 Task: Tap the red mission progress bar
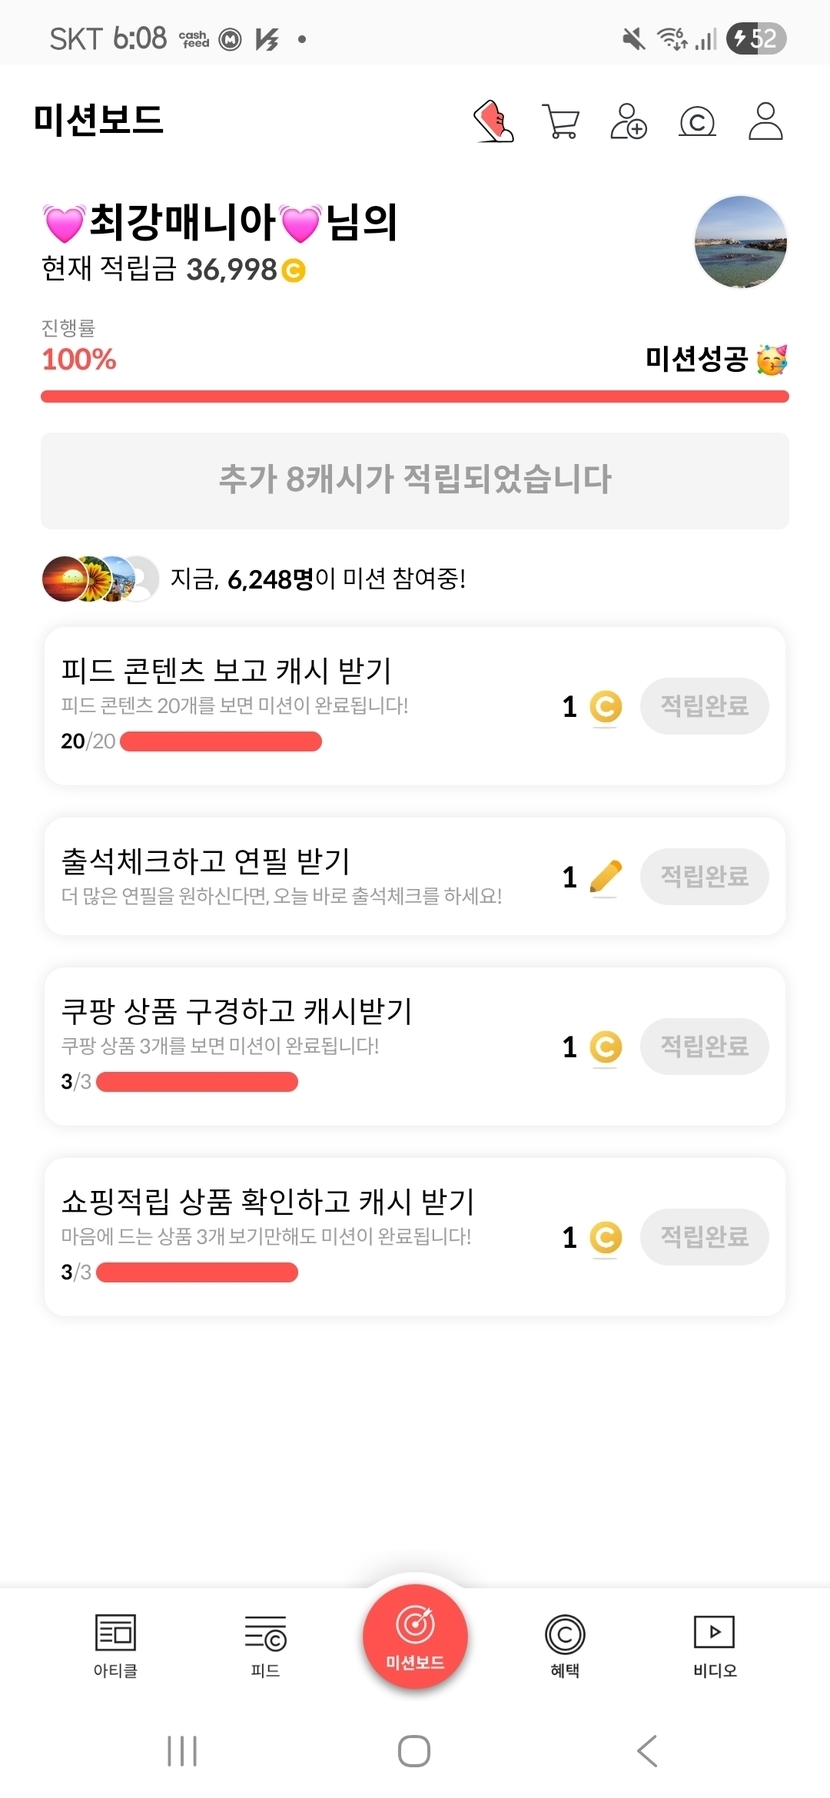click(414, 397)
